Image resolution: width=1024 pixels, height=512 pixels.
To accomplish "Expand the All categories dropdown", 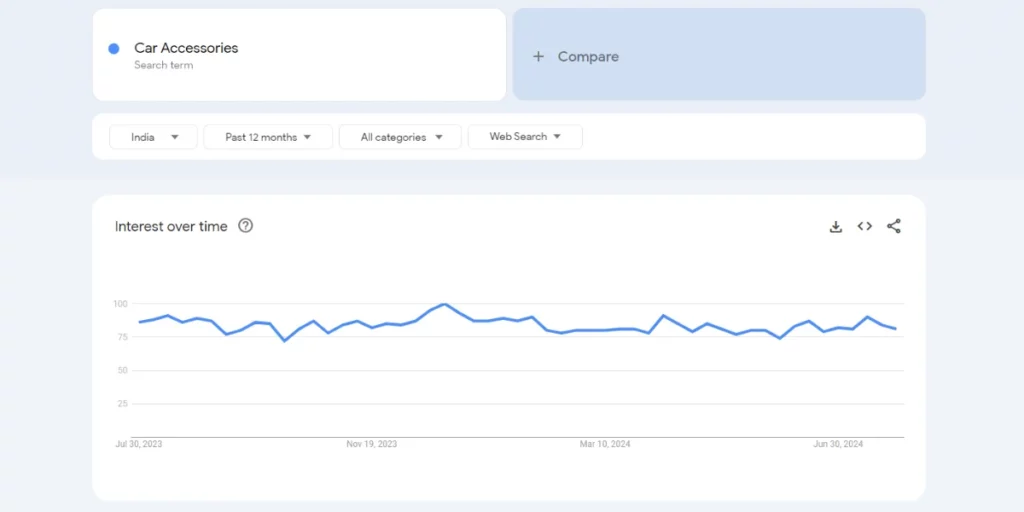I will [x=400, y=137].
